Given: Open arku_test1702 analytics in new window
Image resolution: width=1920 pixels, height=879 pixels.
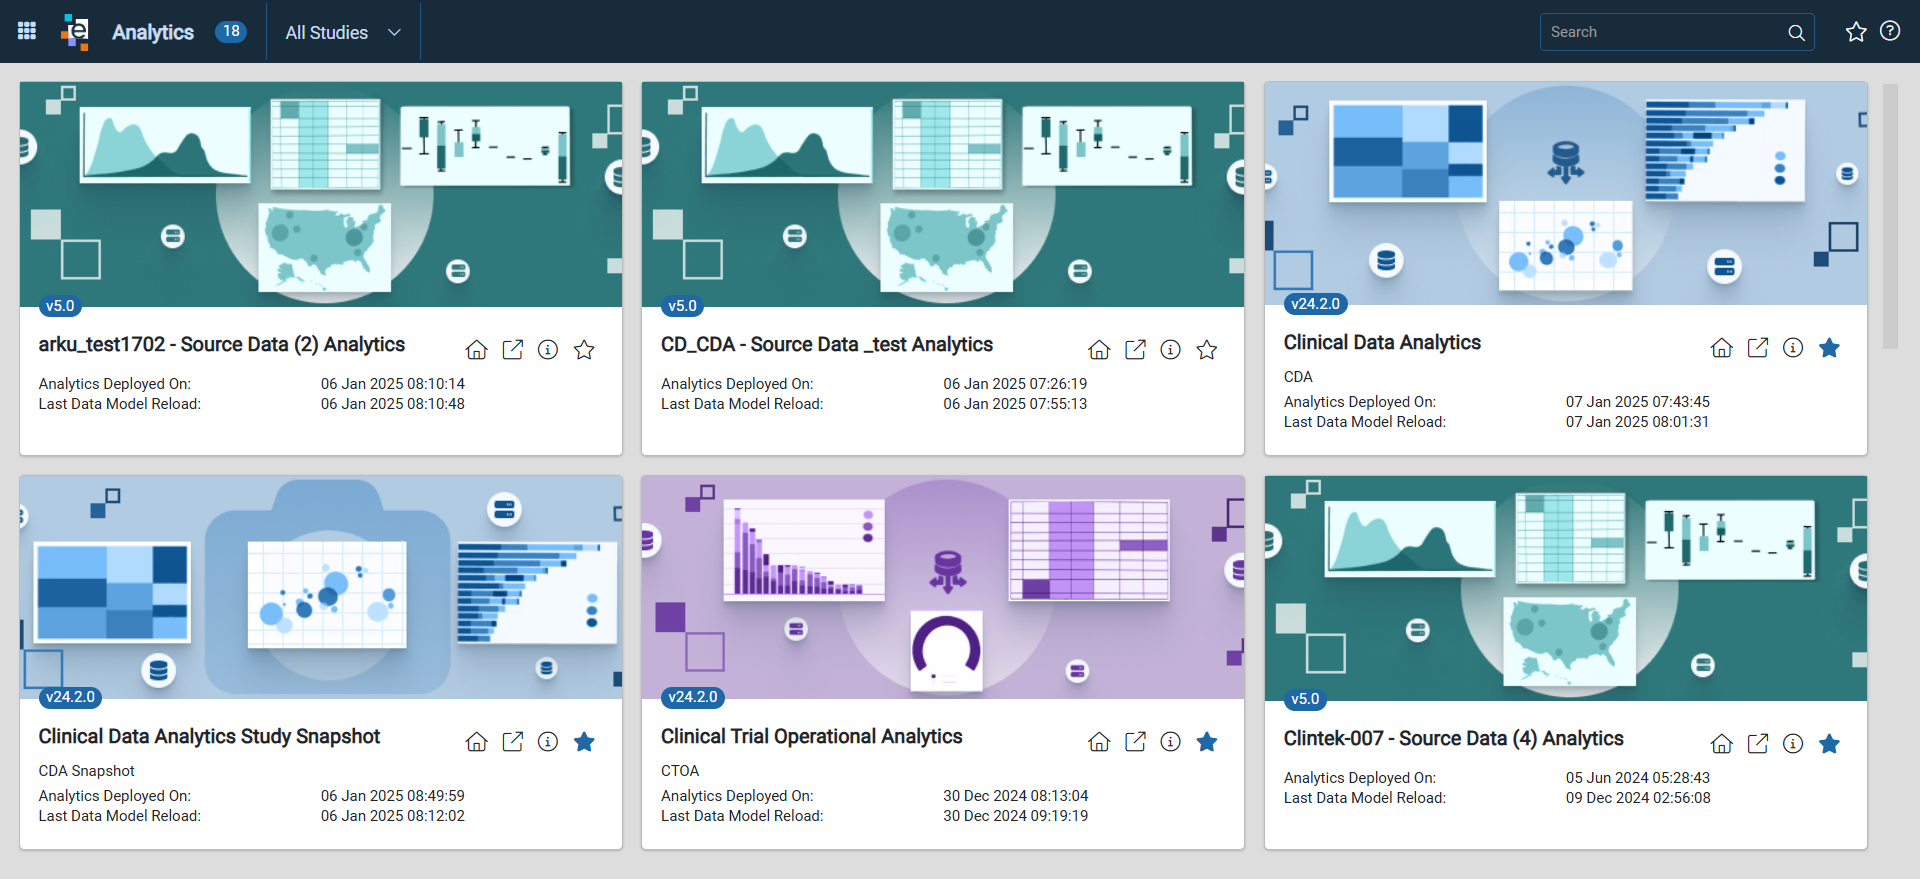Looking at the screenshot, I should pyautogui.click(x=513, y=349).
